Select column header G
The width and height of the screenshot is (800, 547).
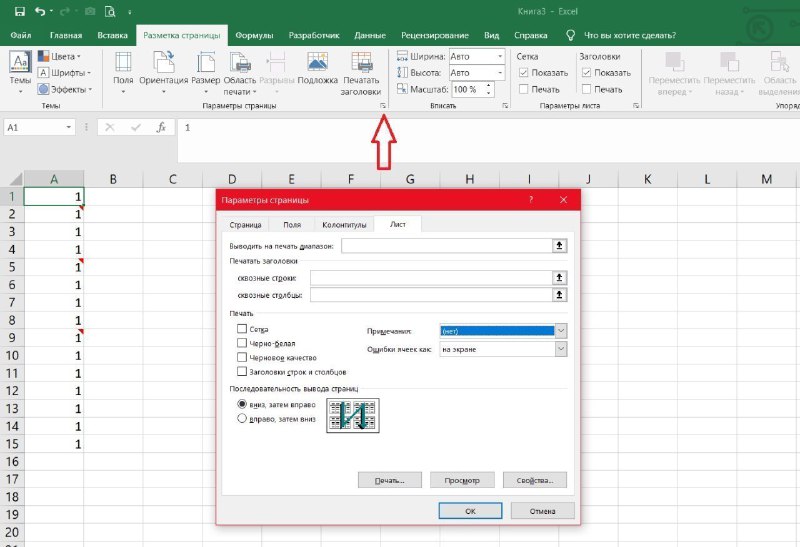(x=410, y=179)
